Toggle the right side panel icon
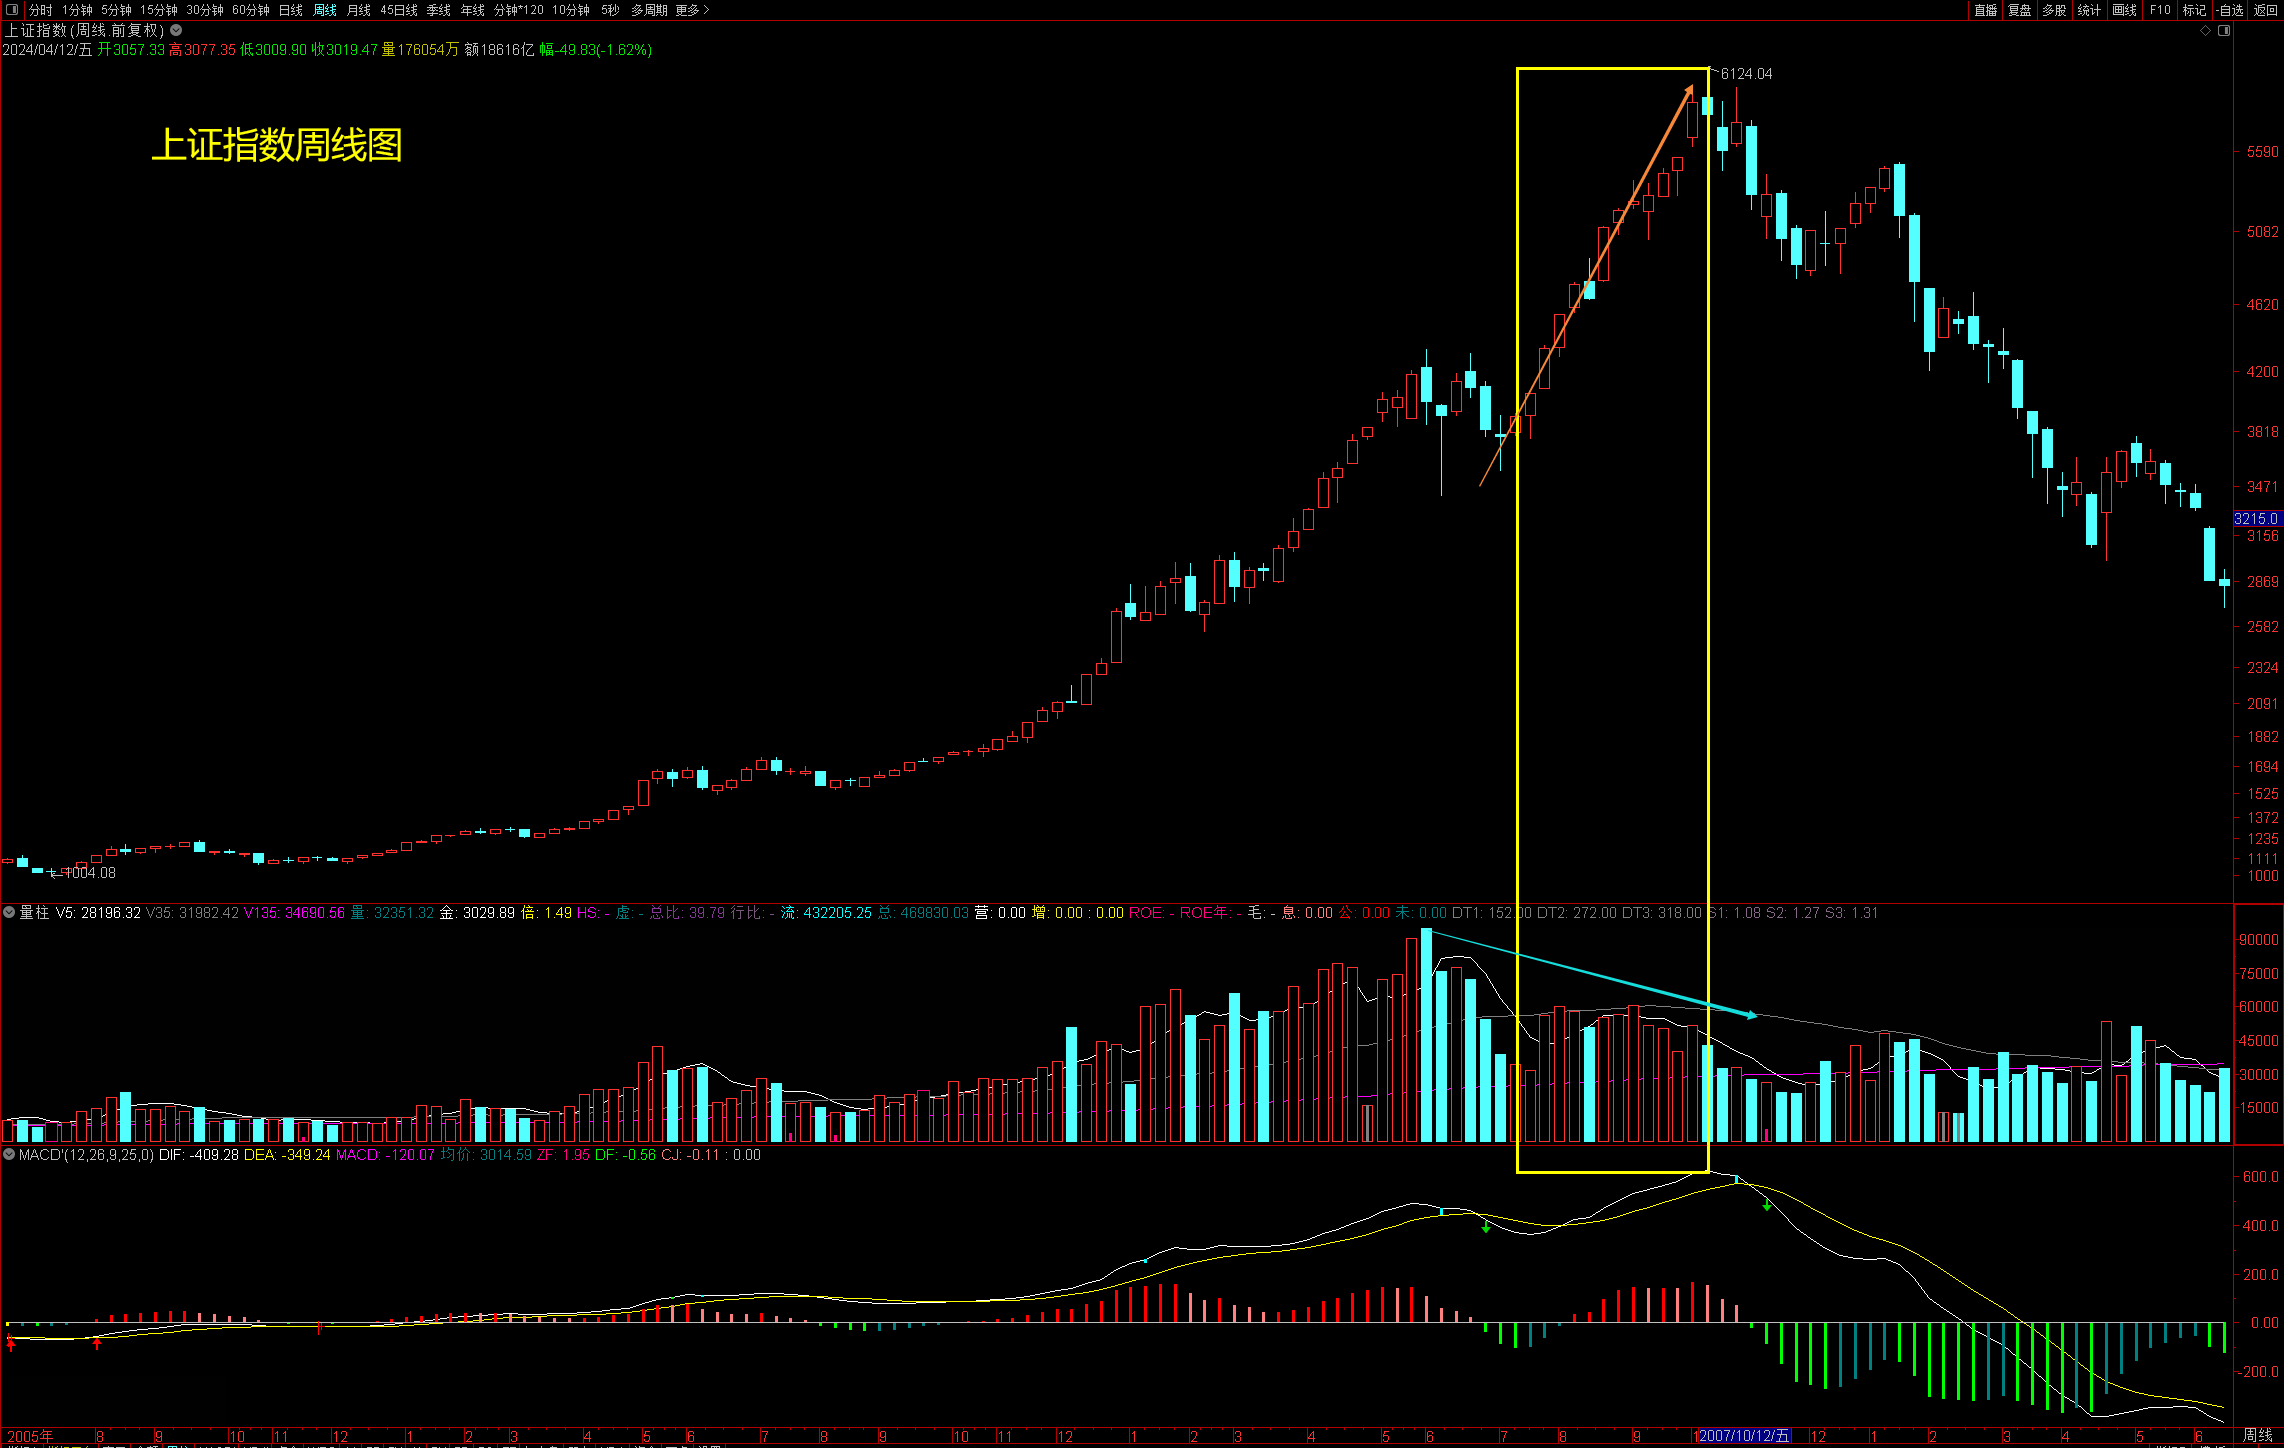 (x=2224, y=31)
